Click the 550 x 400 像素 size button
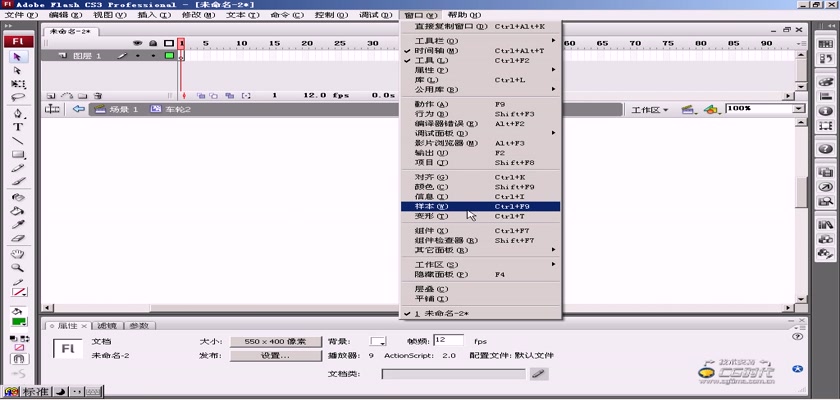The image size is (840, 400). click(276, 342)
